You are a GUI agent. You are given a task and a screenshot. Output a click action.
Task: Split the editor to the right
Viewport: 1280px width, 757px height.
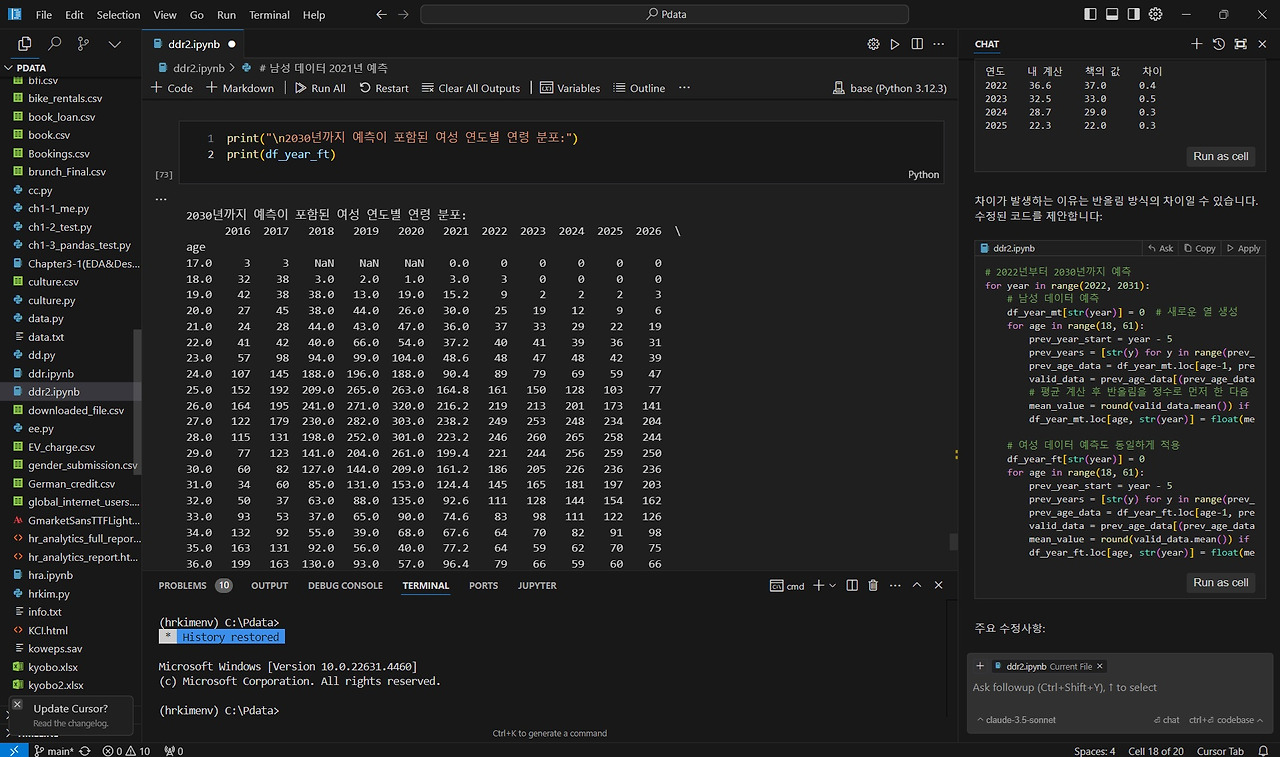click(917, 44)
